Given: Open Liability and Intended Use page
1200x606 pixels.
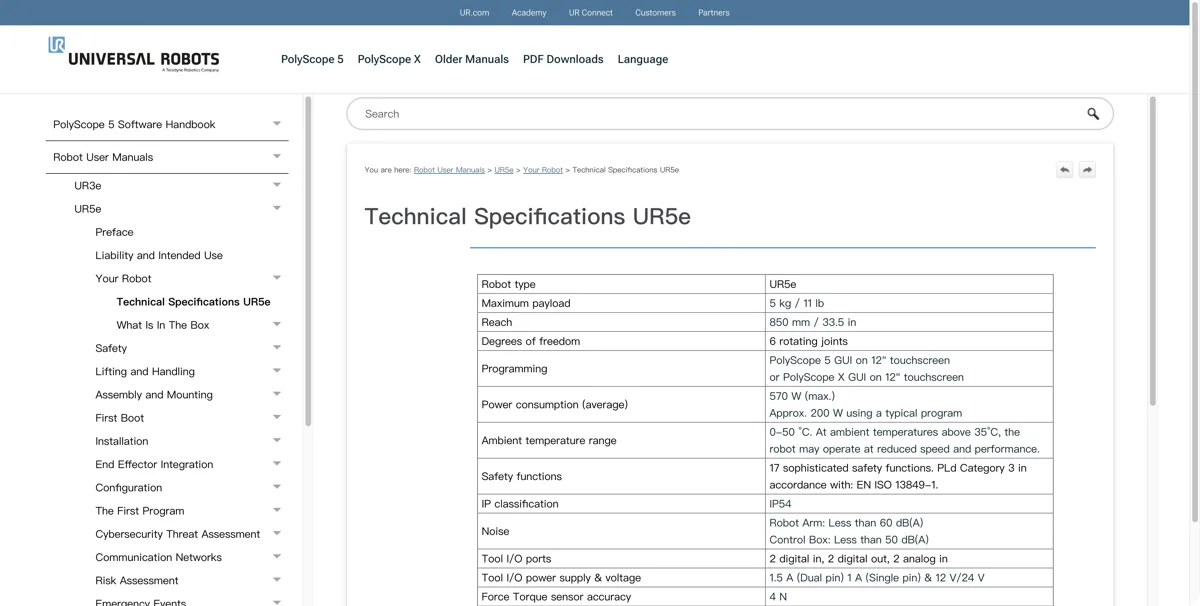Looking at the screenshot, I should 159,255.
